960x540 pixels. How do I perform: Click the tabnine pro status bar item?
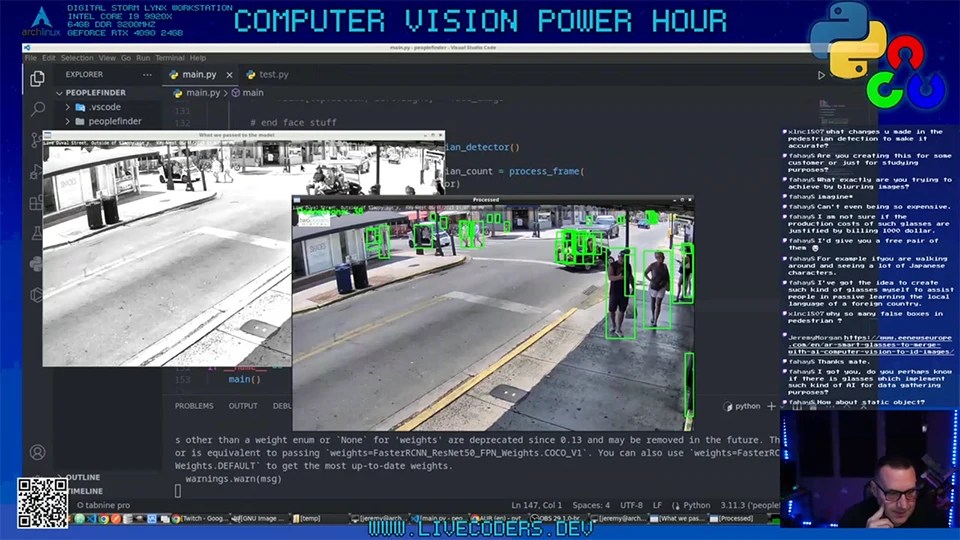click(103, 505)
